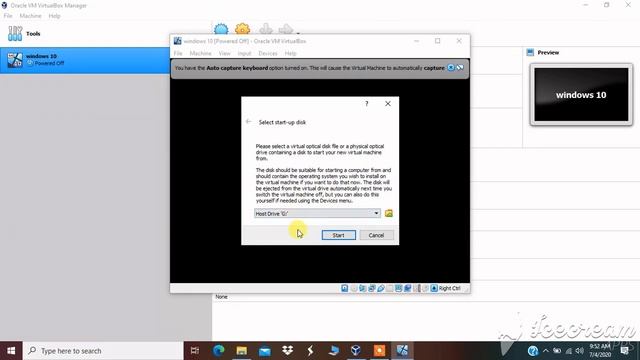
Task: Click the shared folders status icon
Action: [x=389, y=288]
